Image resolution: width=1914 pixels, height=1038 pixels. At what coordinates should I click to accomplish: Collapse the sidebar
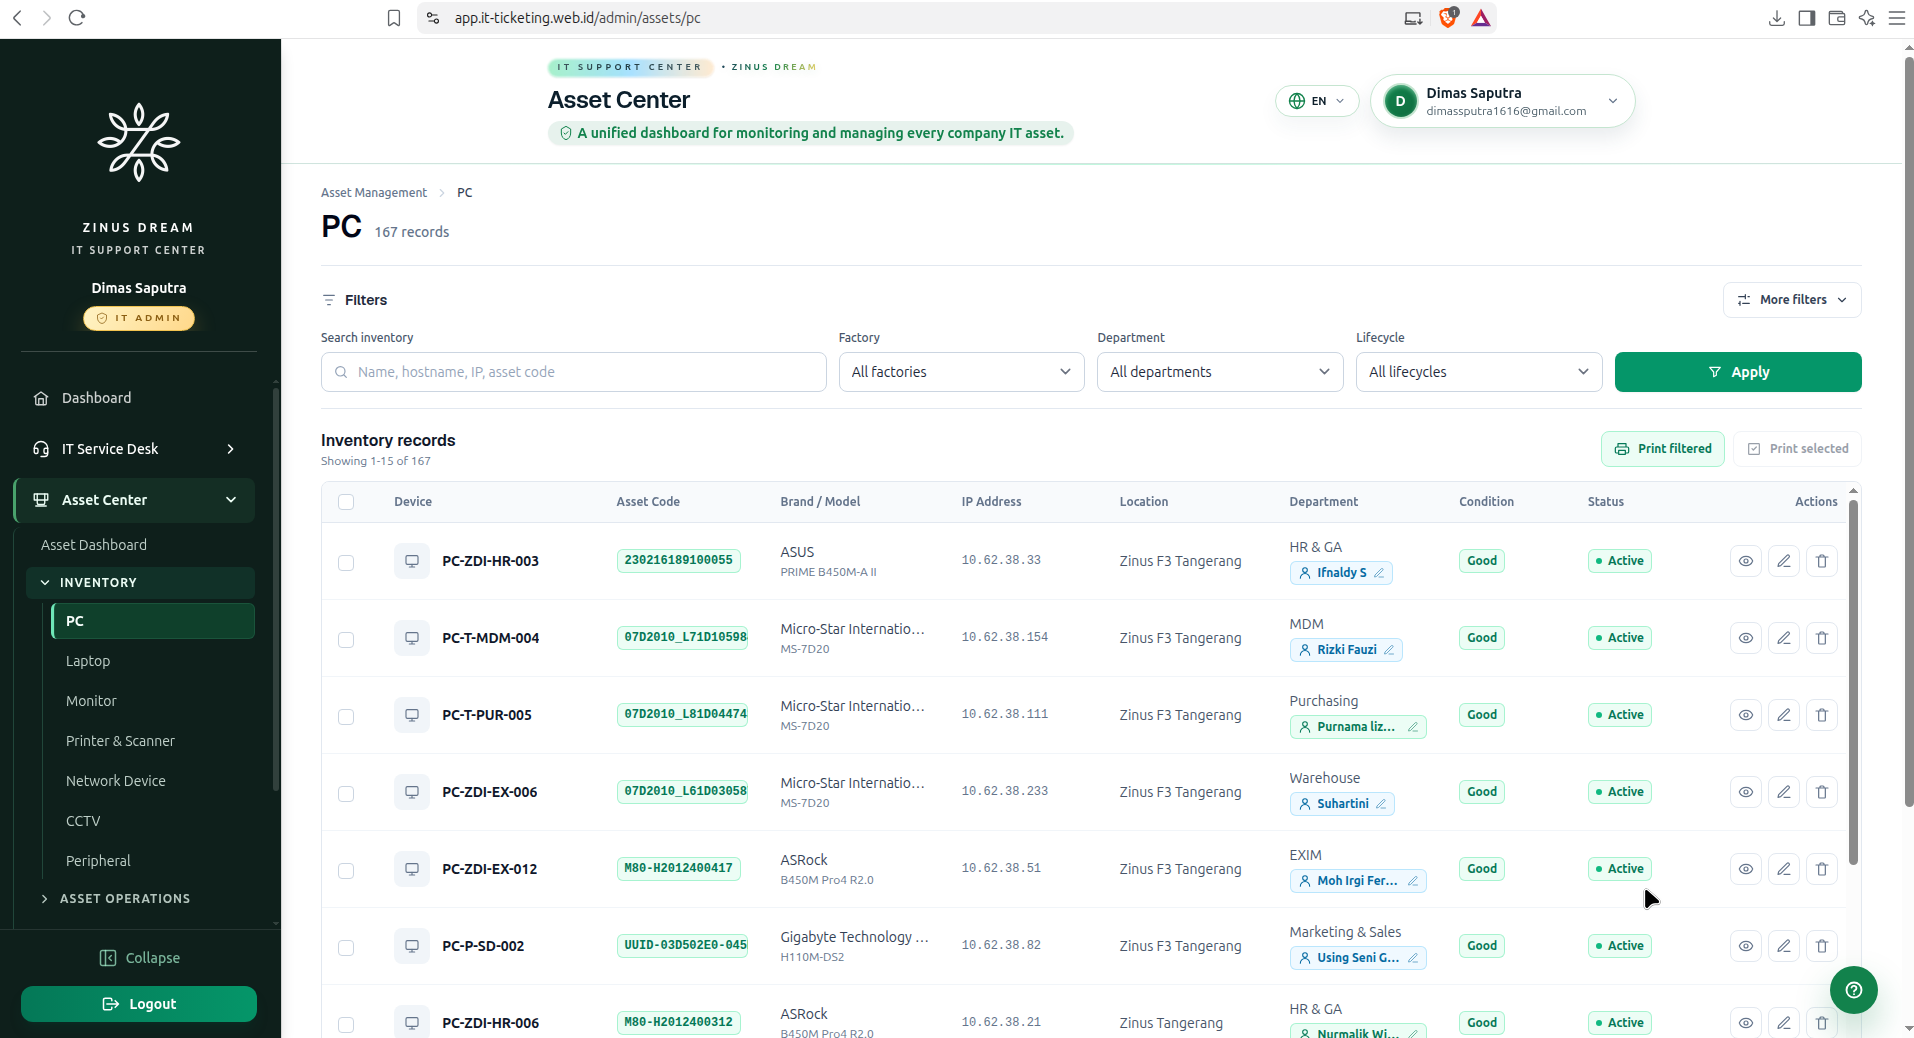tap(139, 958)
